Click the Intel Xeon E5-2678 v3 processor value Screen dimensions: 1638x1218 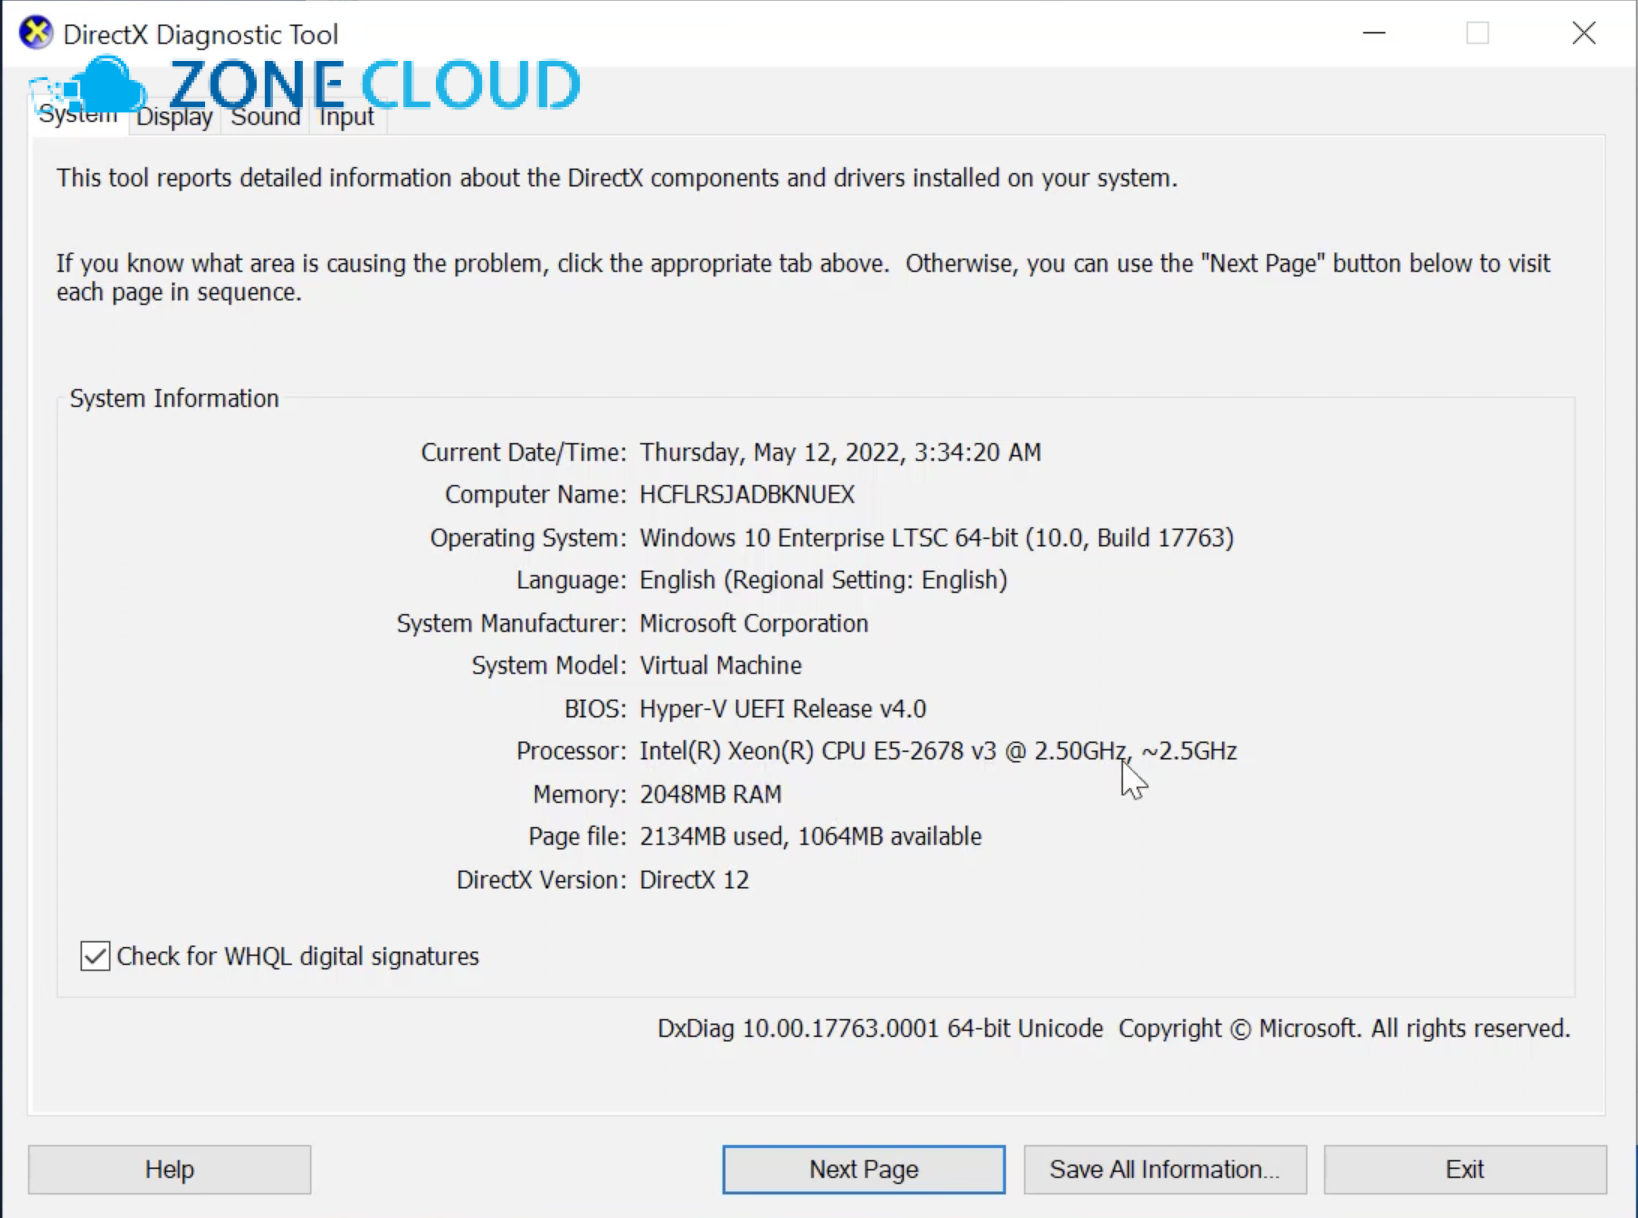point(938,751)
